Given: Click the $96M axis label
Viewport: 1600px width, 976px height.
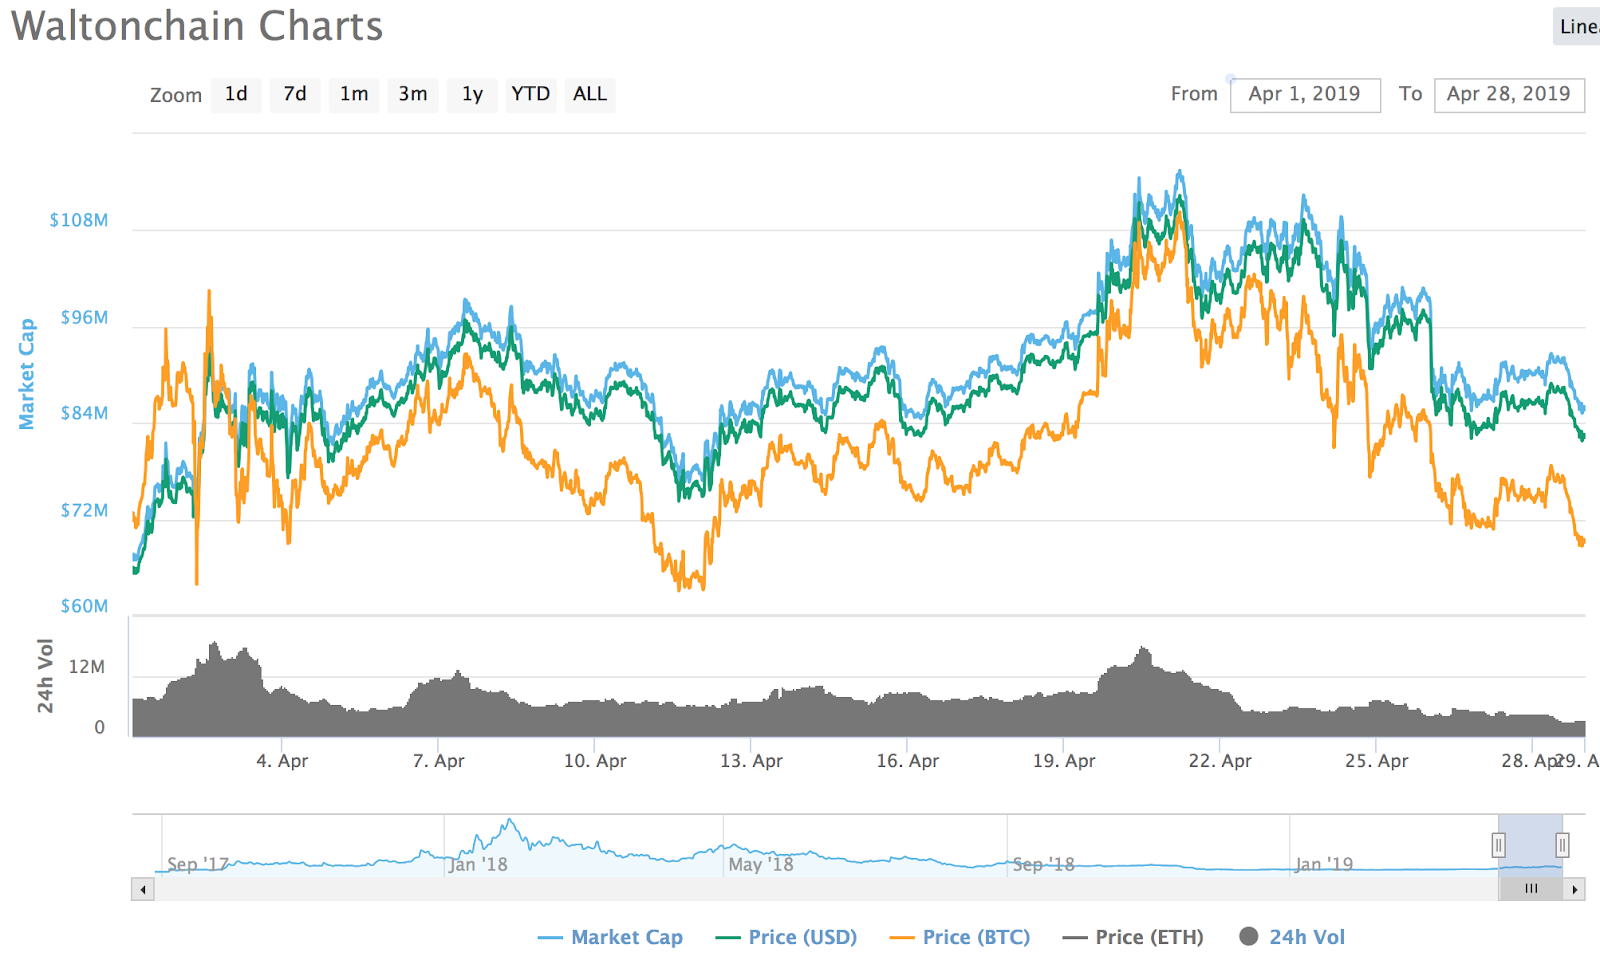Looking at the screenshot, I should click(84, 318).
